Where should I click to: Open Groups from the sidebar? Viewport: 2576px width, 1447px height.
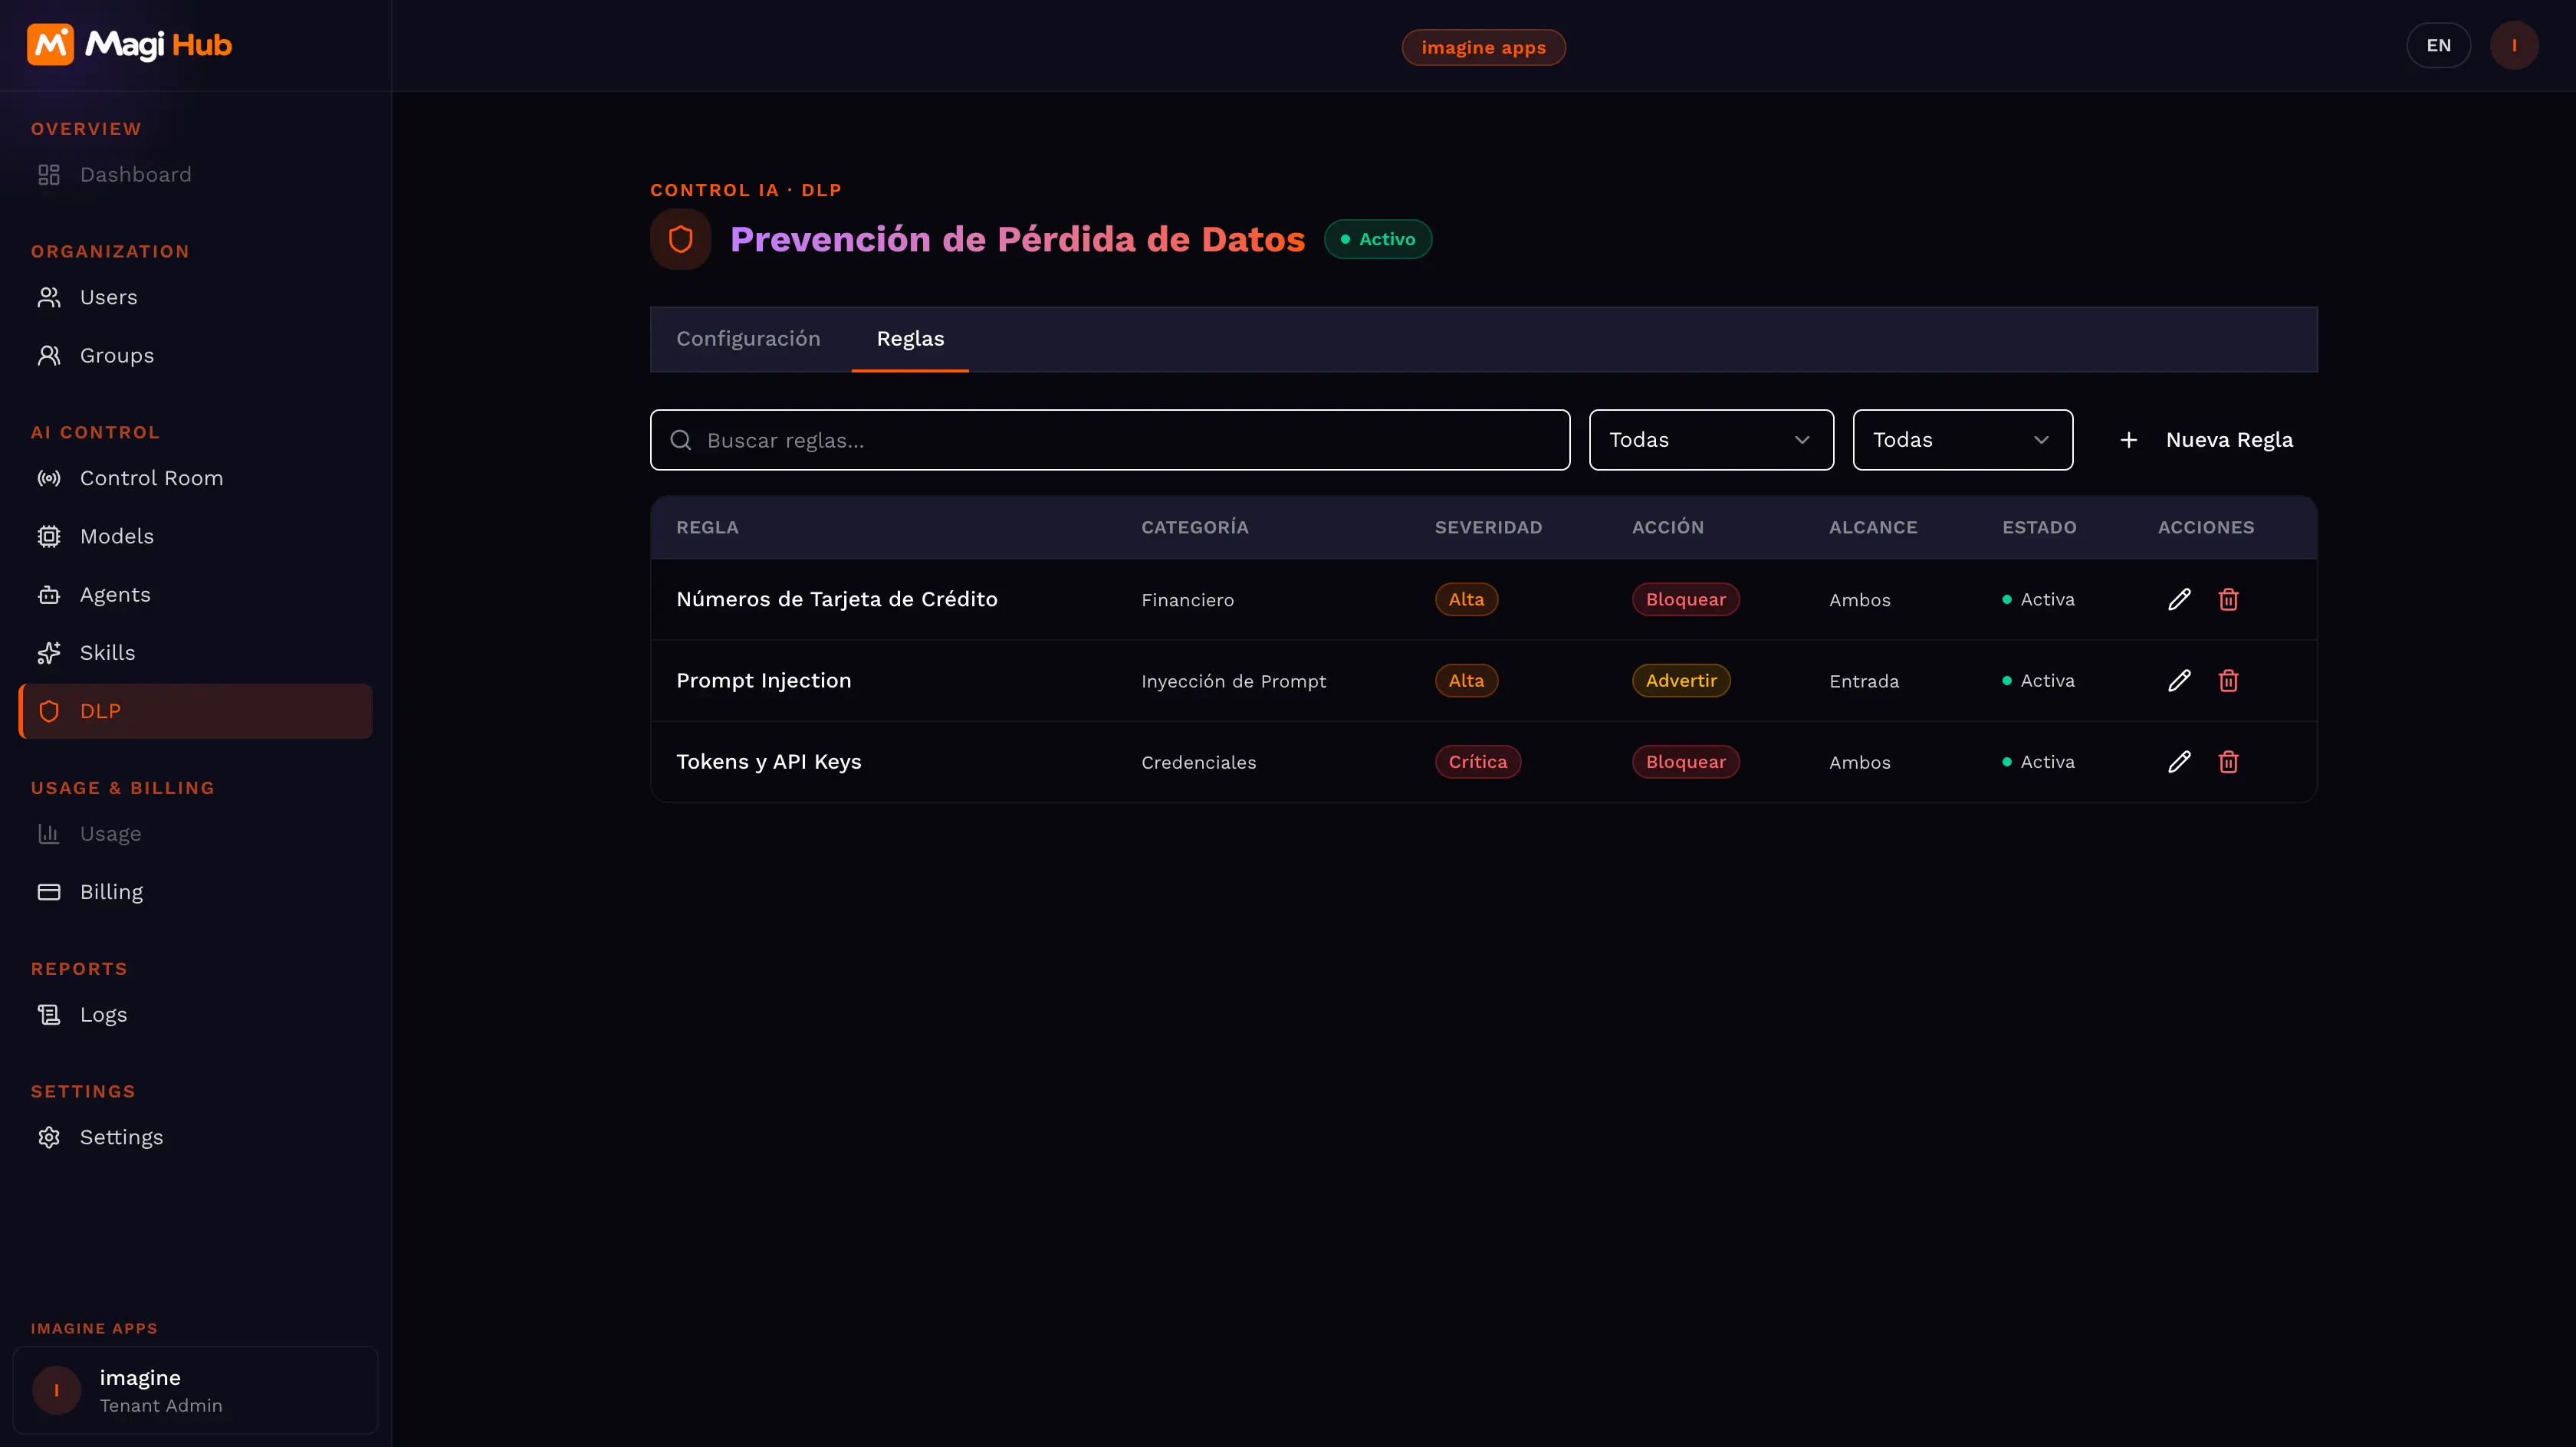click(196, 356)
